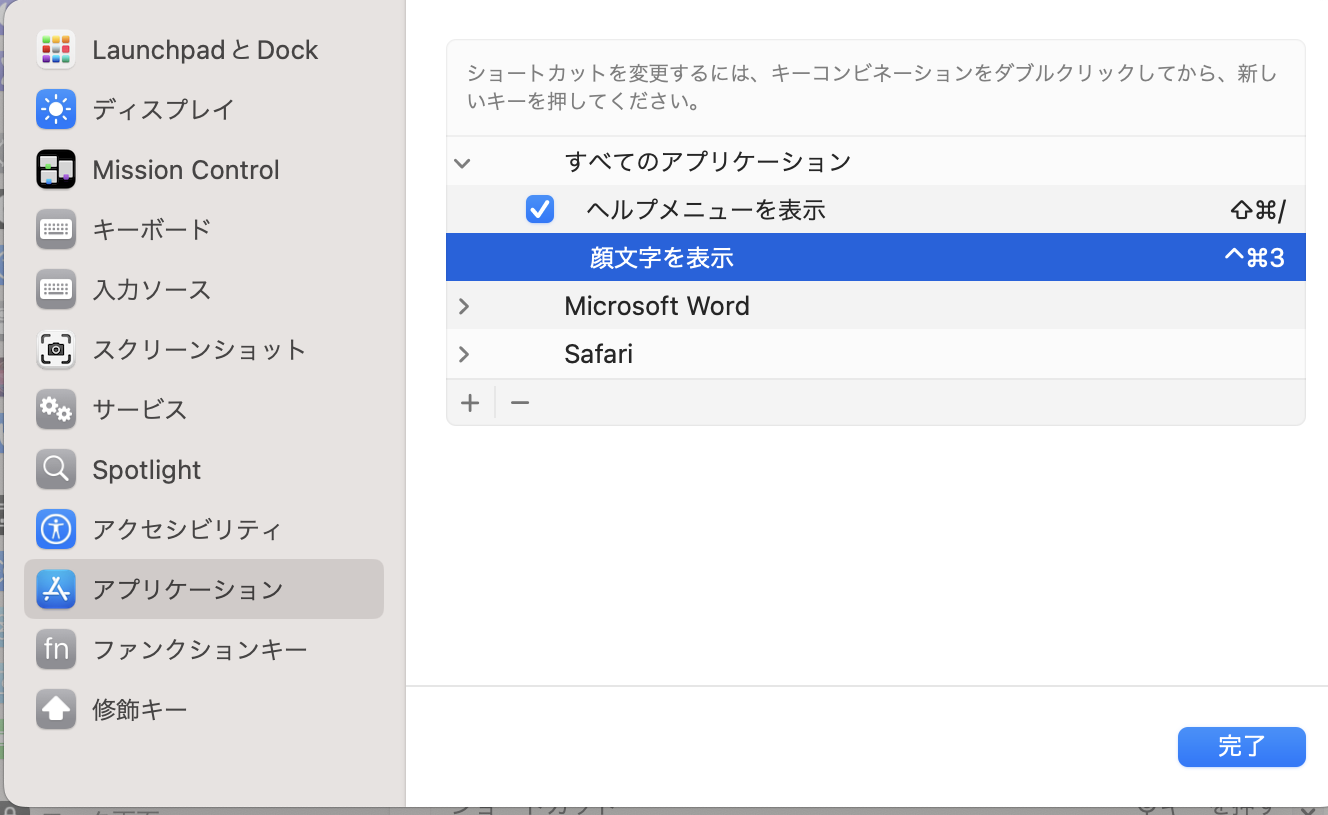Add a shortcut with the plus button
Screen dimensions: 1328x815
tap(470, 403)
